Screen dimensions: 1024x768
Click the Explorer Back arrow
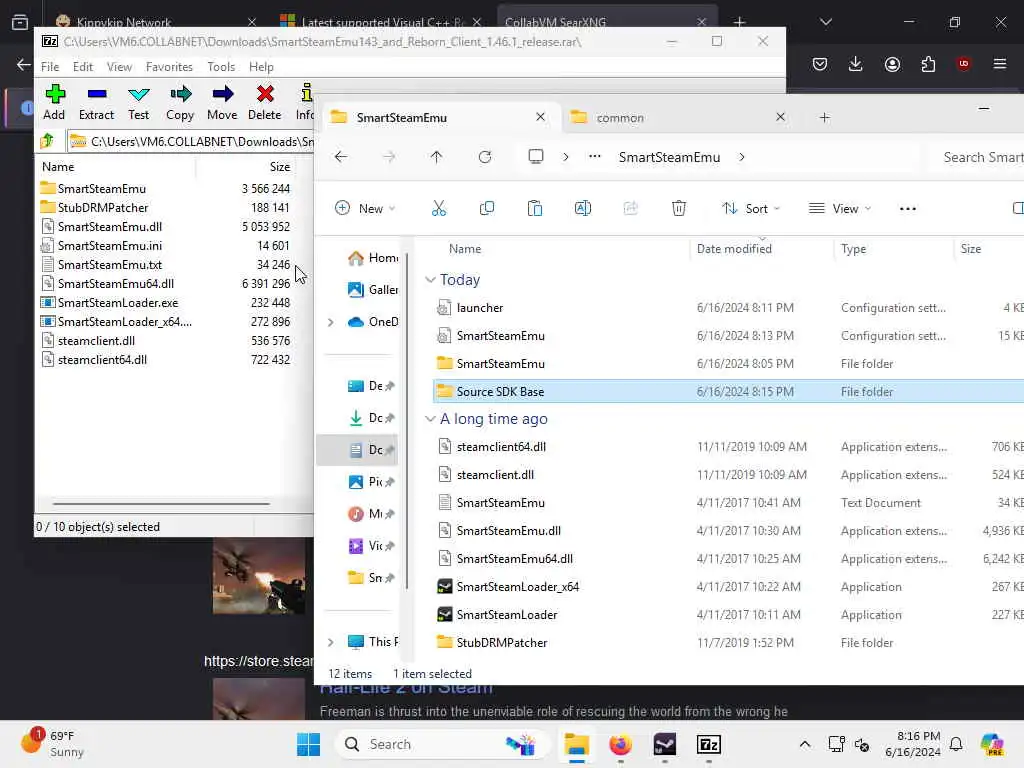tap(341, 157)
